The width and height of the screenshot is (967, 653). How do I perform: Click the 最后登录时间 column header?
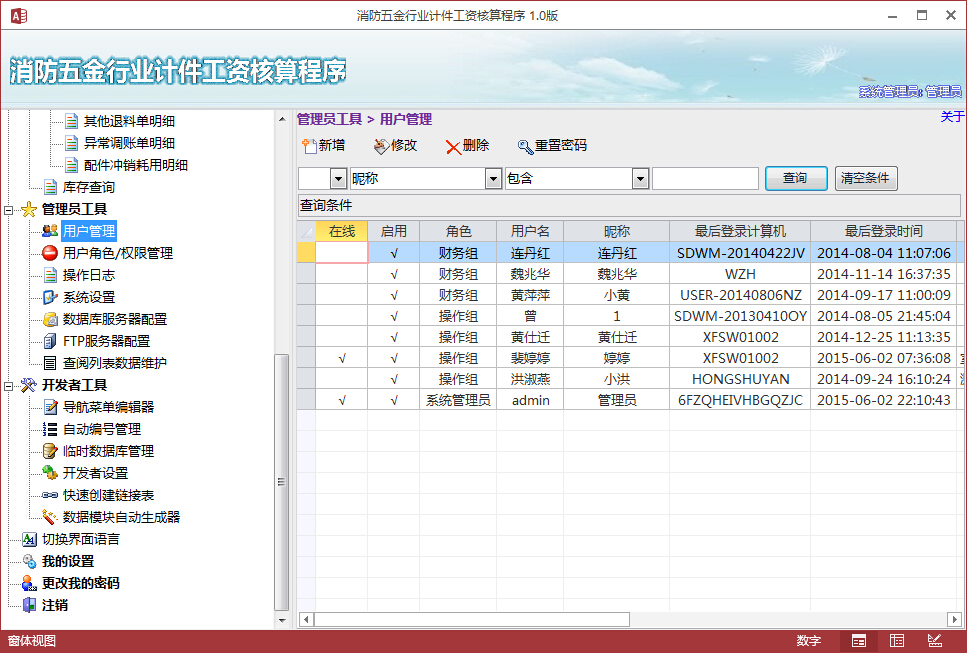[x=884, y=231]
